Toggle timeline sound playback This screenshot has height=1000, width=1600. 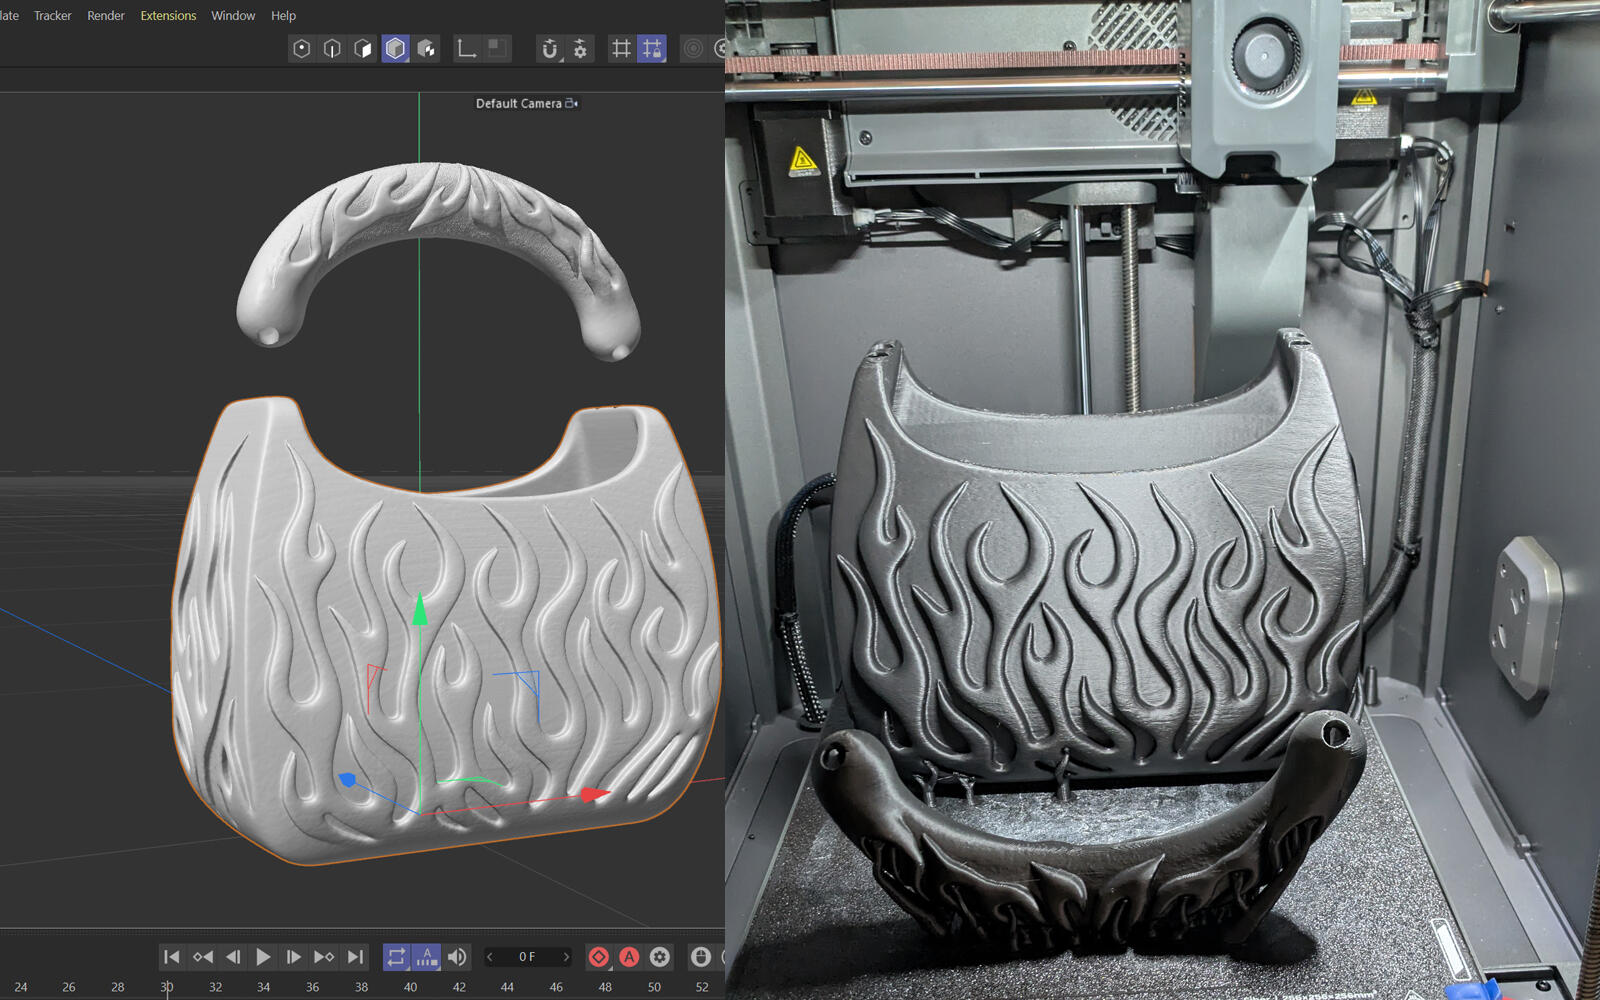(457, 957)
